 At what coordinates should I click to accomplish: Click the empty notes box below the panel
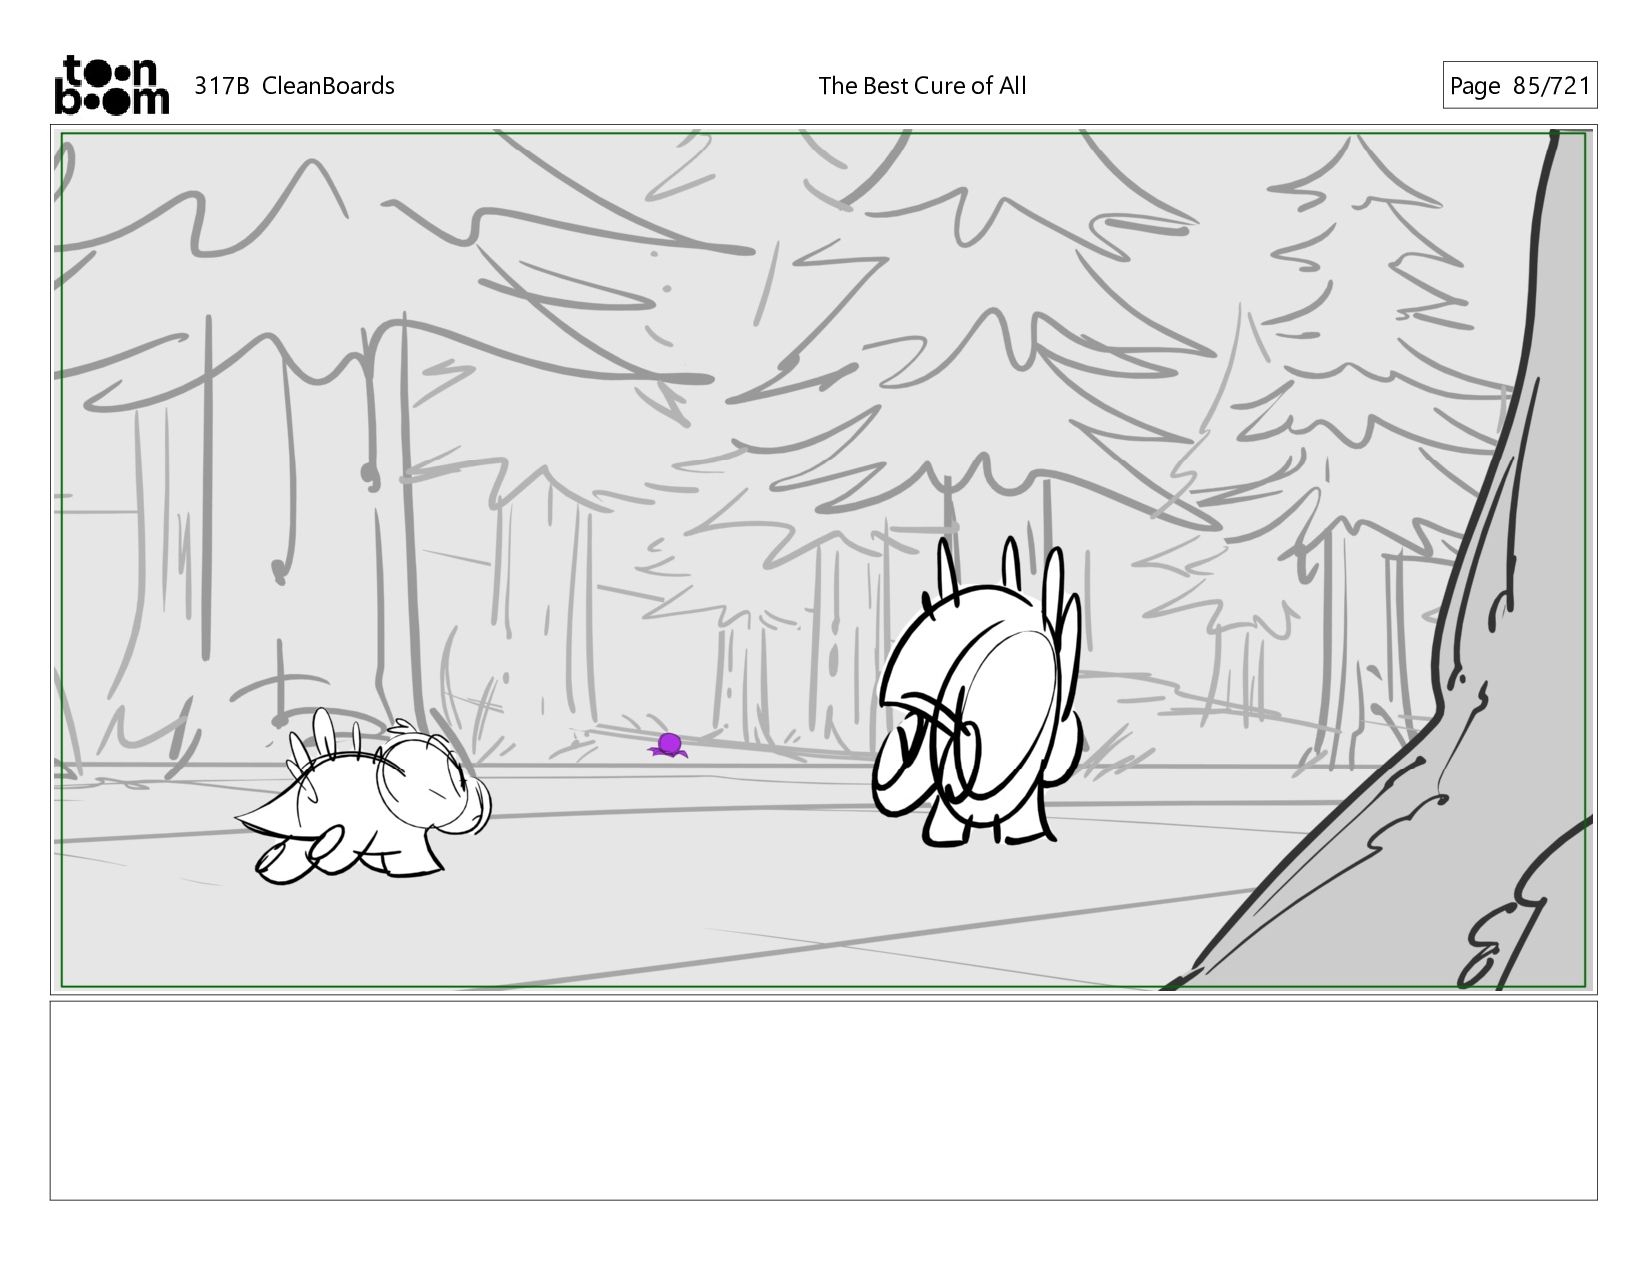point(823,1100)
